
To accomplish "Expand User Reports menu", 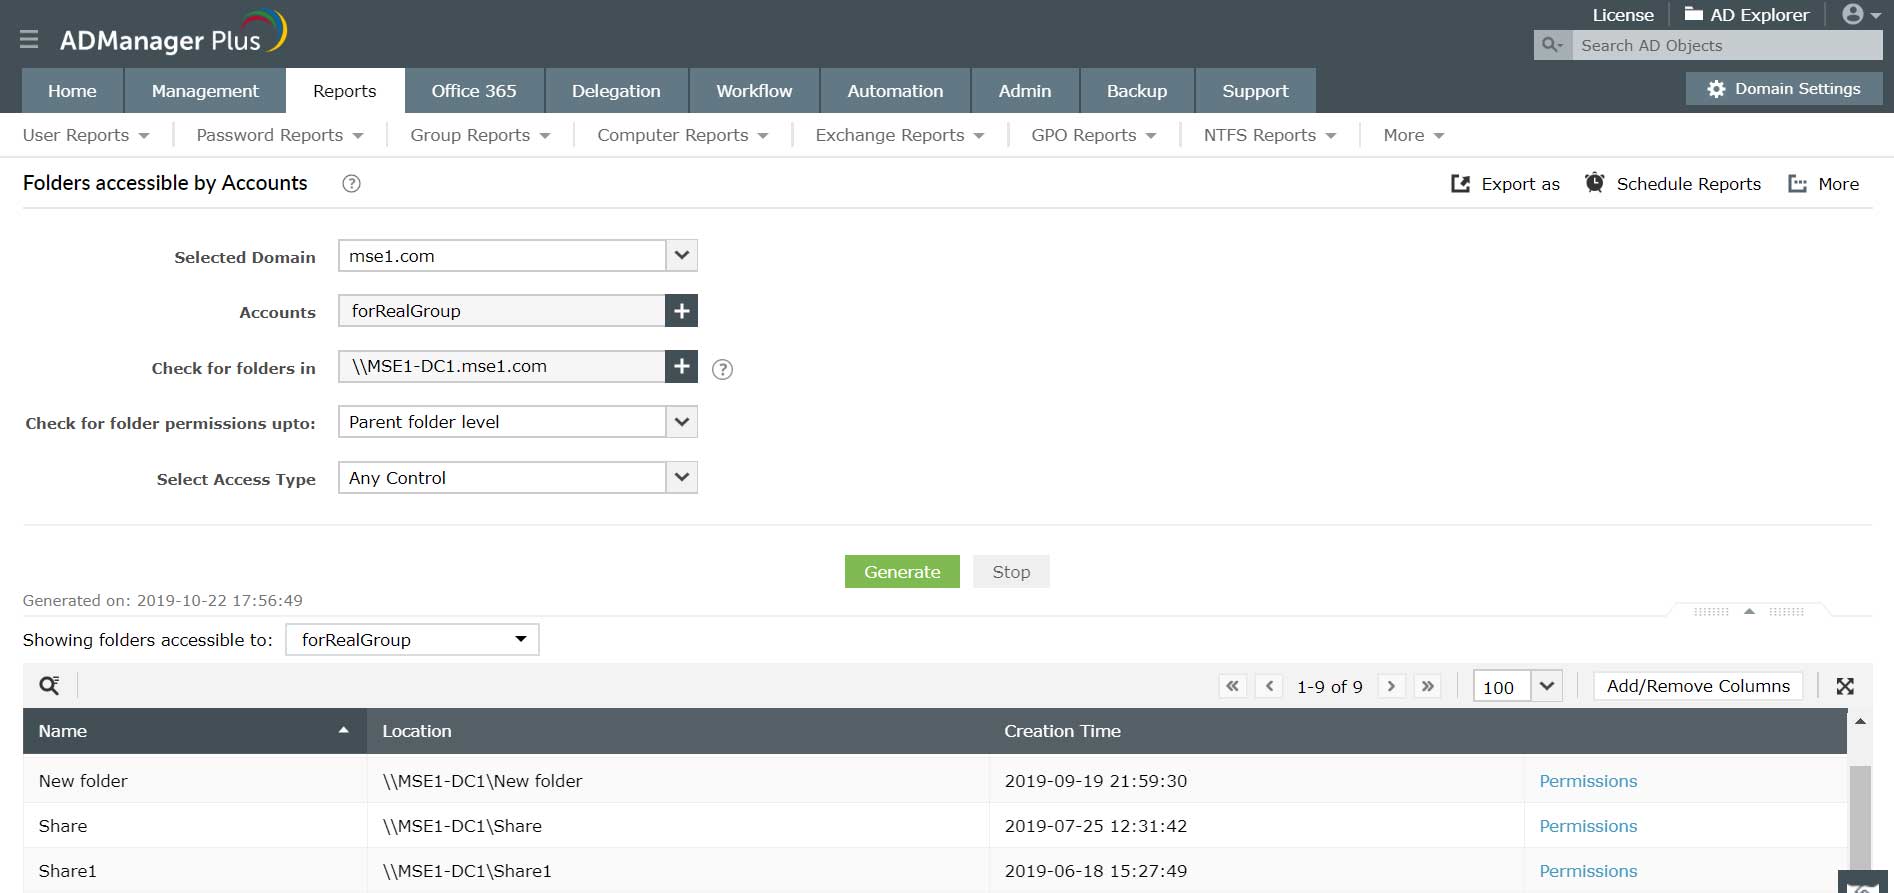I will point(86,135).
